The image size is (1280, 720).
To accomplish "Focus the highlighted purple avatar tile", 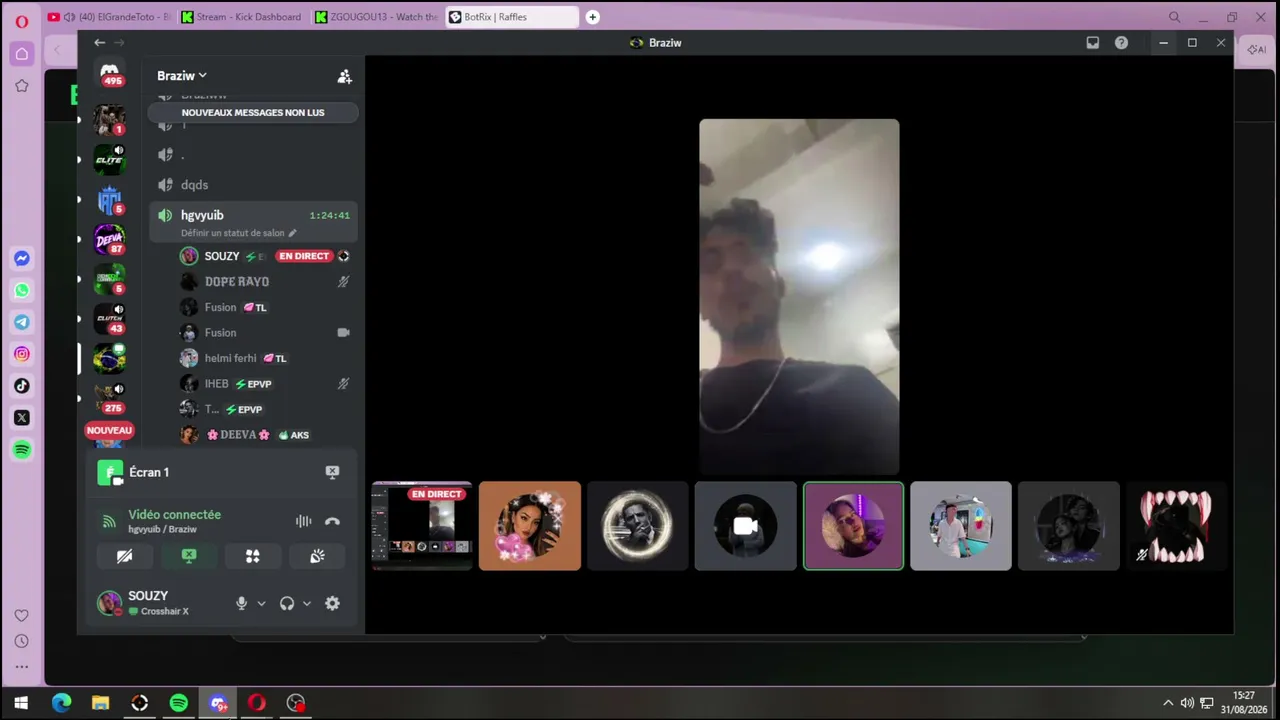I will click(x=853, y=526).
